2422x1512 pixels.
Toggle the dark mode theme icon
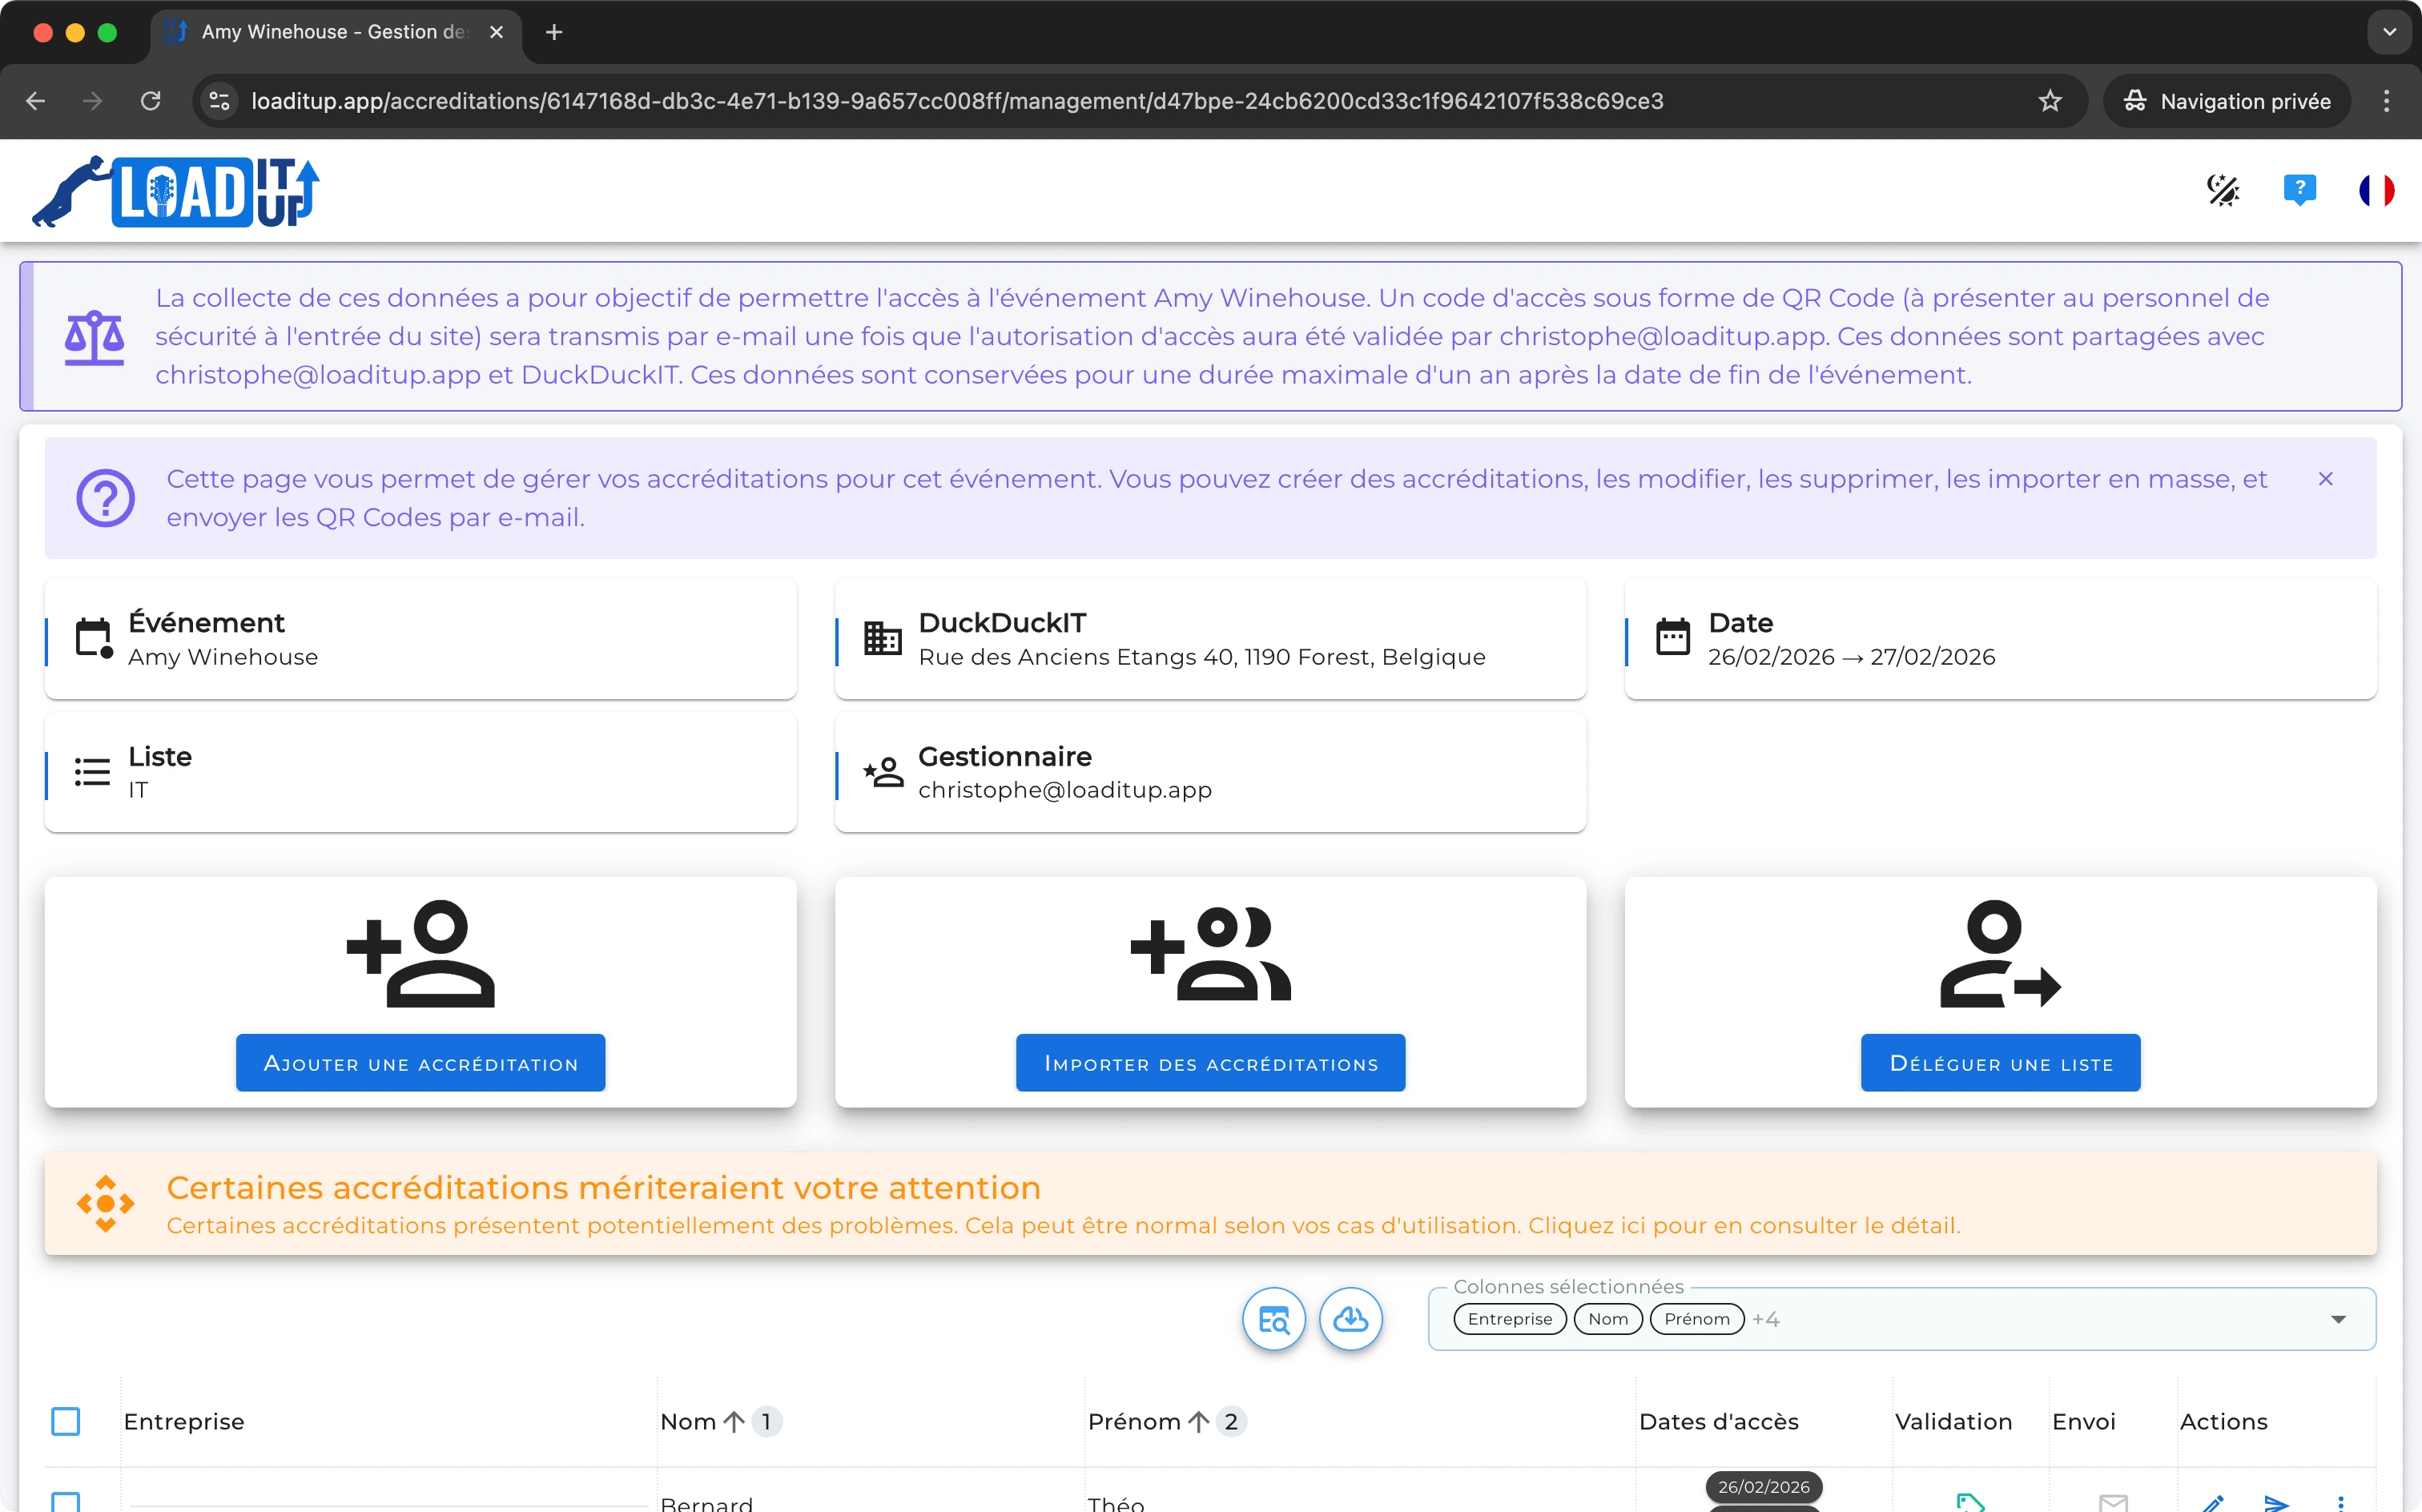2222,190
